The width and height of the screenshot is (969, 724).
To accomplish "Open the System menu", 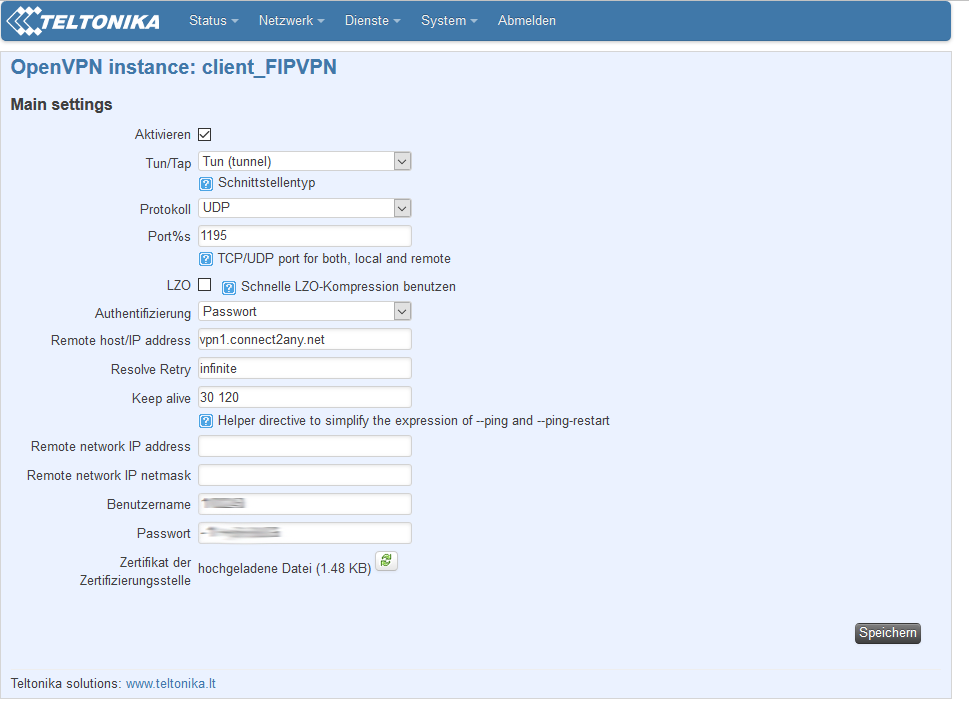I will click(x=449, y=21).
